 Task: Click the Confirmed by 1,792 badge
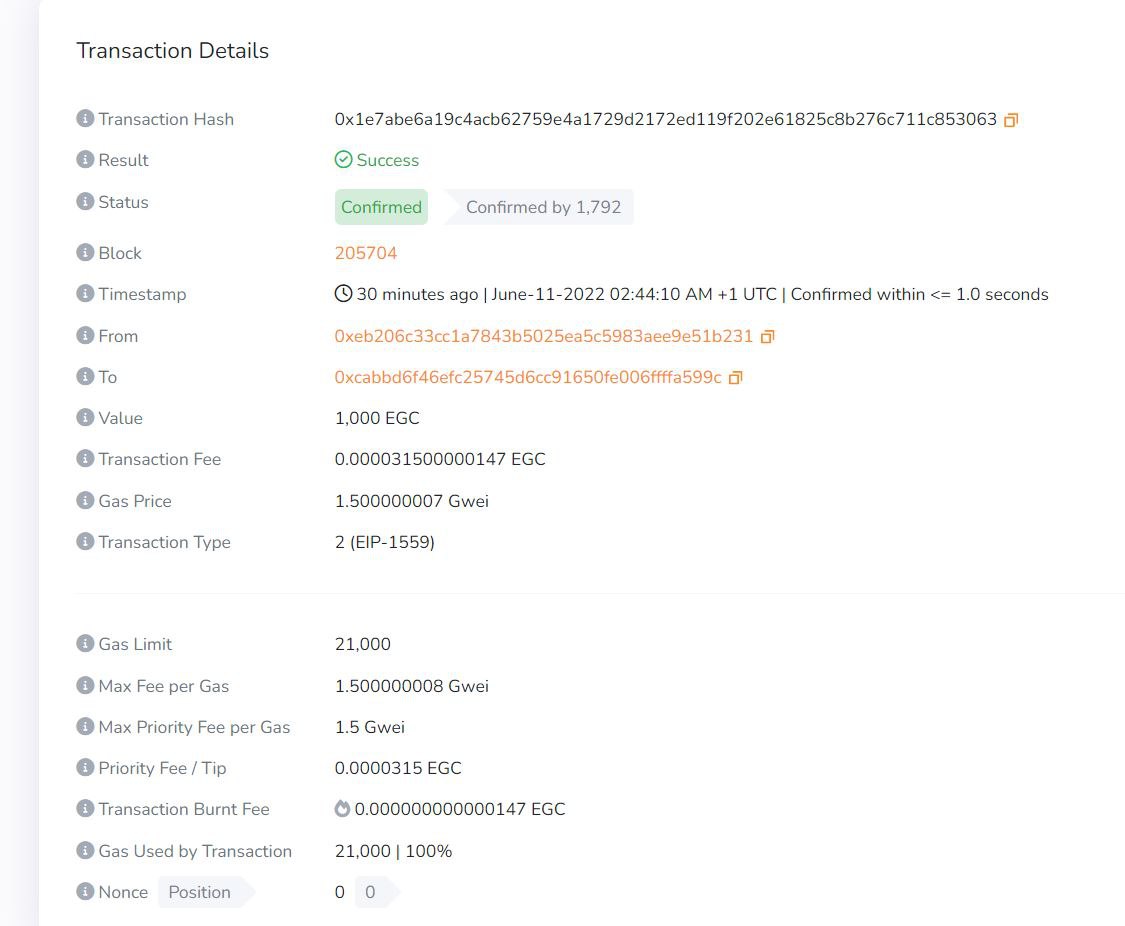[544, 207]
